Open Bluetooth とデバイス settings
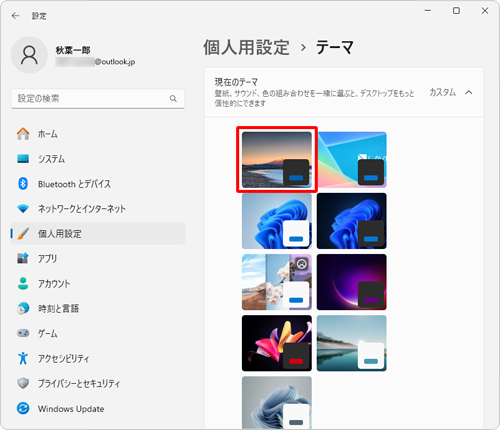The width and height of the screenshot is (500, 430). pyautogui.click(x=98, y=184)
